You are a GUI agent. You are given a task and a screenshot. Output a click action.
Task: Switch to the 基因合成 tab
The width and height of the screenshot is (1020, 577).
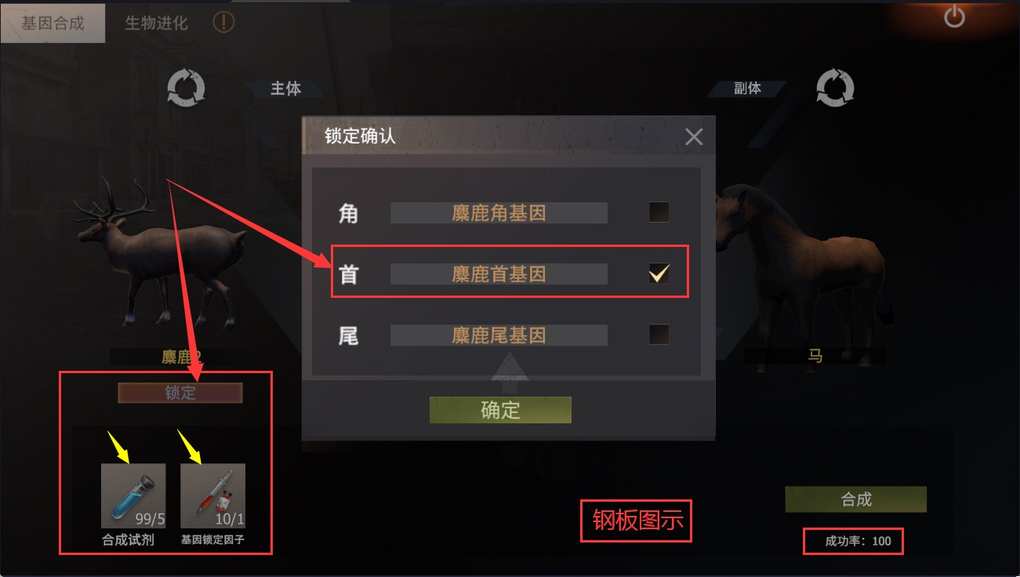tap(53, 23)
